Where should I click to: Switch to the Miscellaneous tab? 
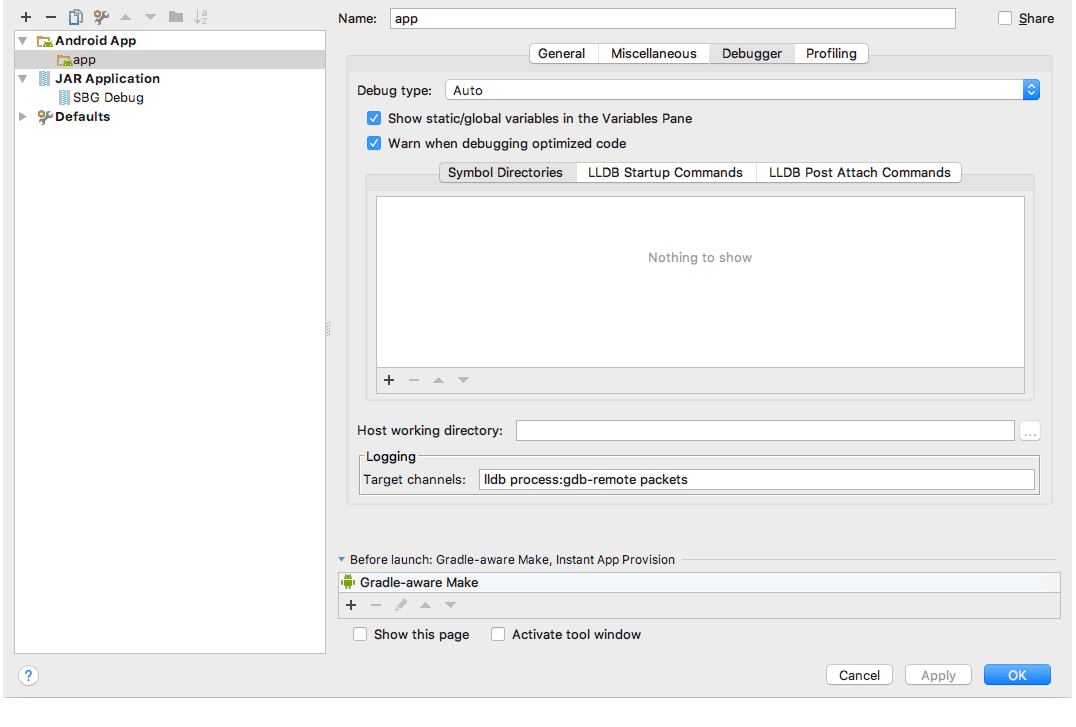click(x=653, y=54)
